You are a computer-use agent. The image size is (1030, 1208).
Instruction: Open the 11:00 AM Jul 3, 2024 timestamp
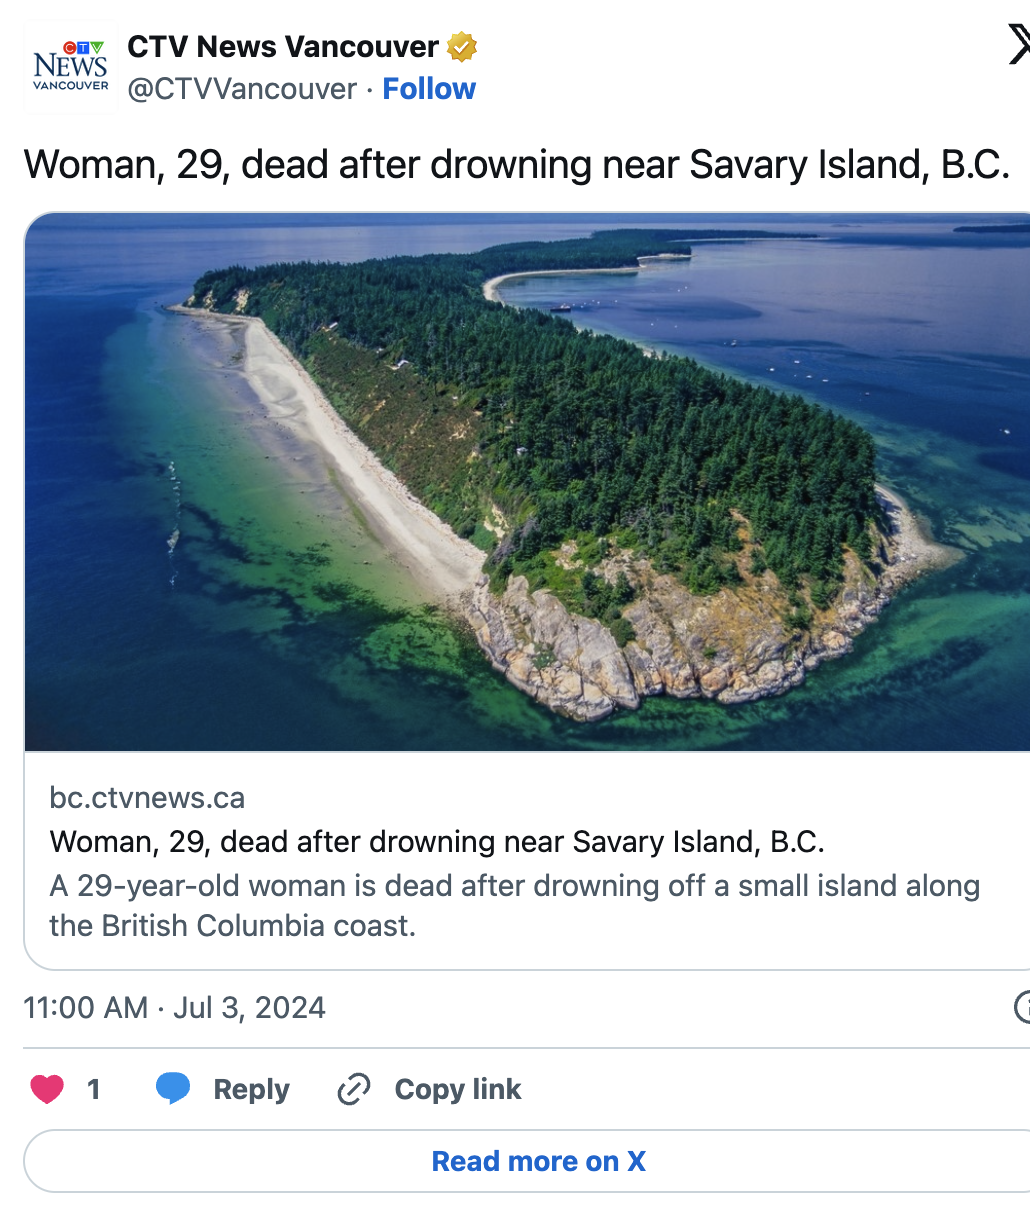pyautogui.click(x=175, y=1007)
